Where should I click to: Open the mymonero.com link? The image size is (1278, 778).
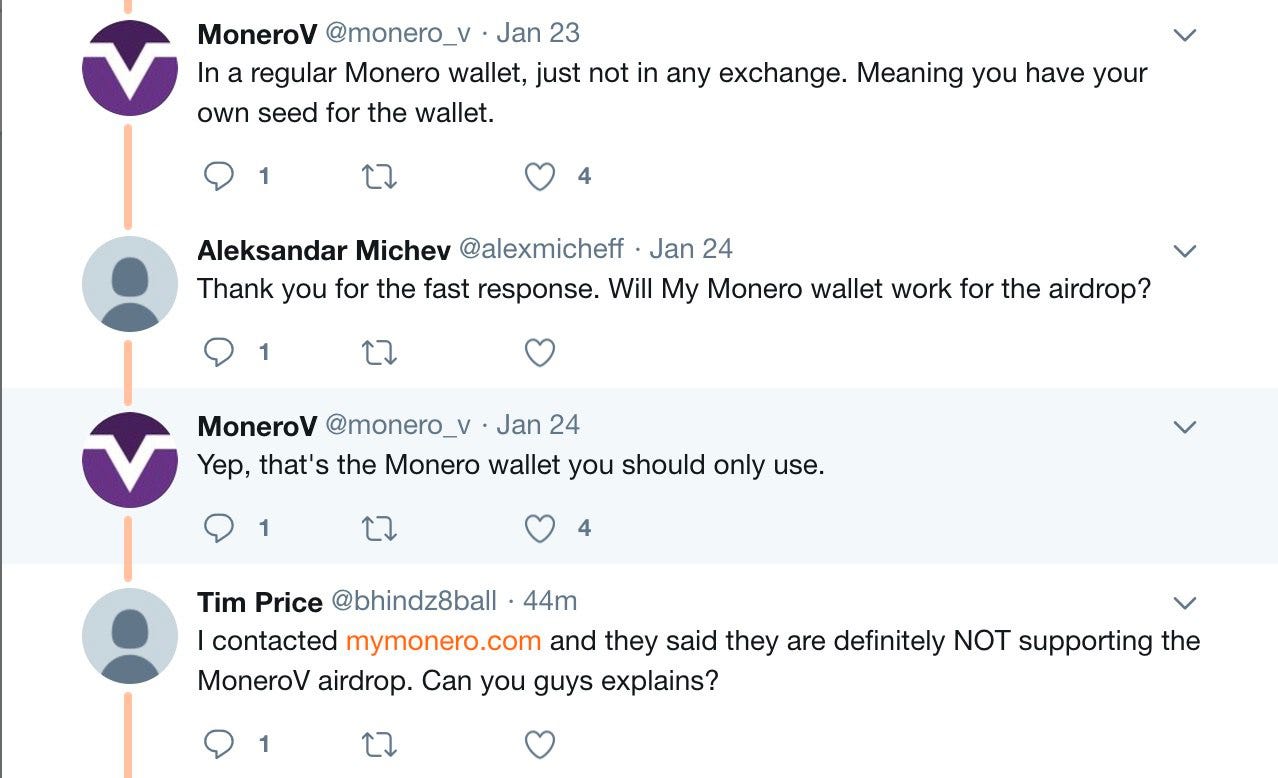[443, 640]
